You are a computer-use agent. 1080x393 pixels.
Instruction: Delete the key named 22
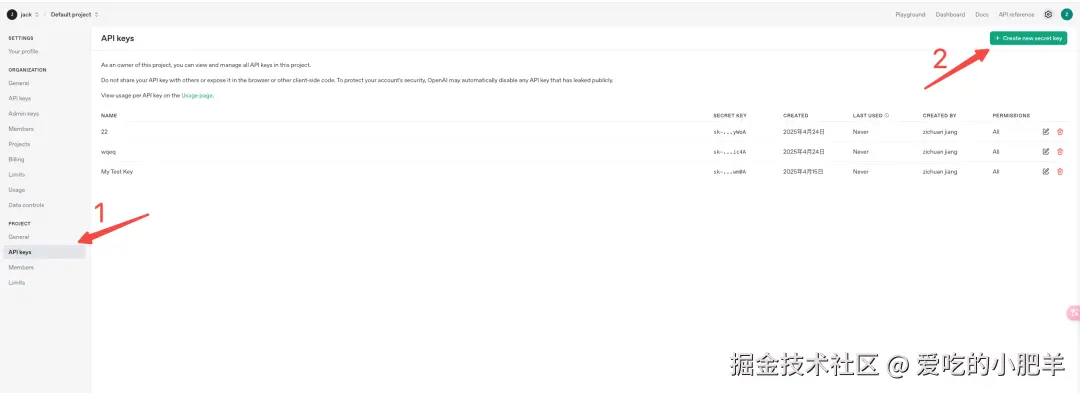tap(1060, 131)
